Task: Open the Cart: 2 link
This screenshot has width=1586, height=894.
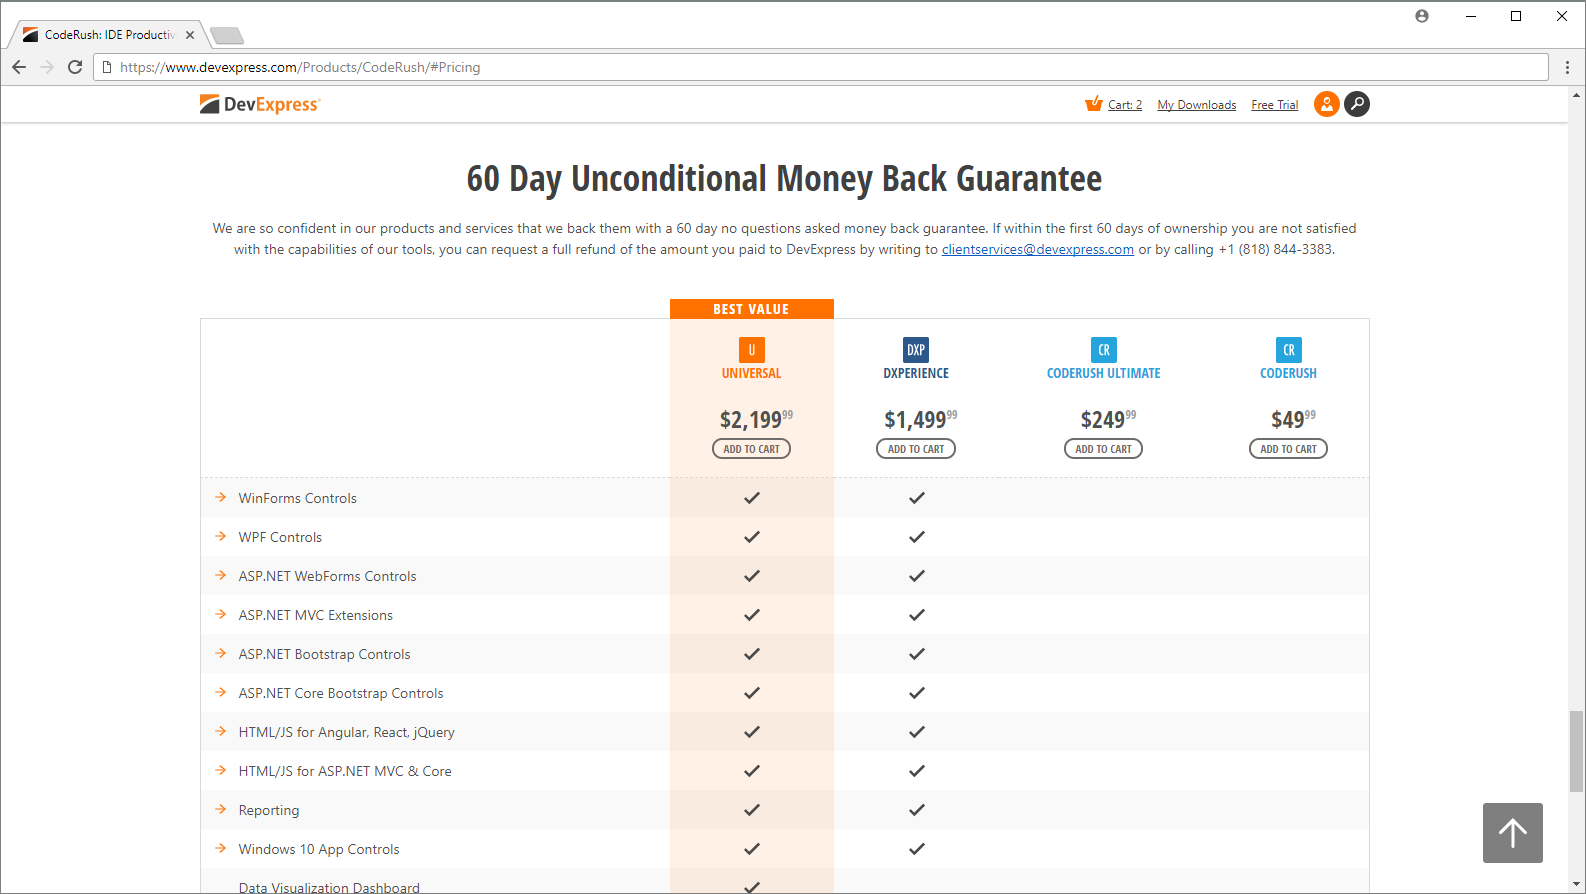Action: 1124,105
